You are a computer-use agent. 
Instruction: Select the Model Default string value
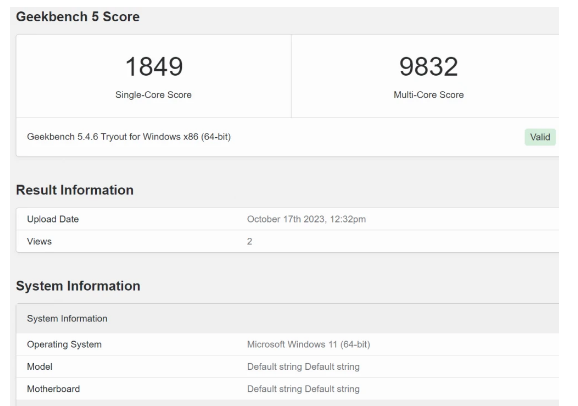303,367
